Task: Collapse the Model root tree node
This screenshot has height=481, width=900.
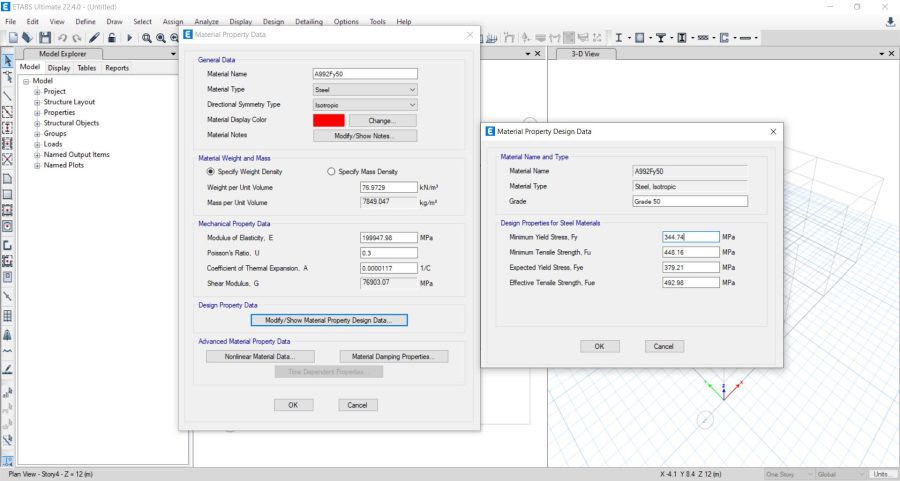Action: [x=26, y=82]
